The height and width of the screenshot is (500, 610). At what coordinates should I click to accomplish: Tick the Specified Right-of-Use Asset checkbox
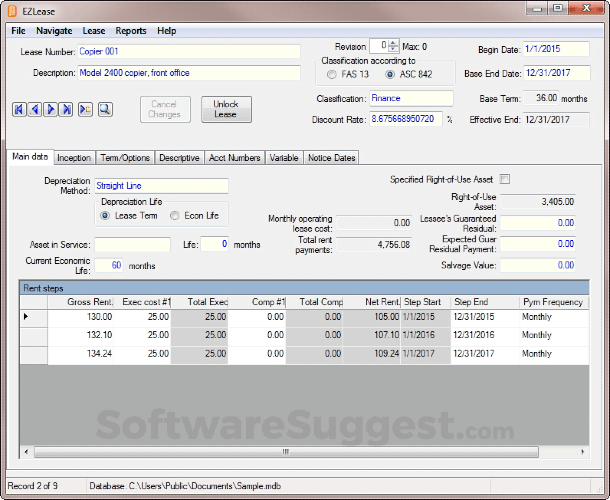pos(505,179)
